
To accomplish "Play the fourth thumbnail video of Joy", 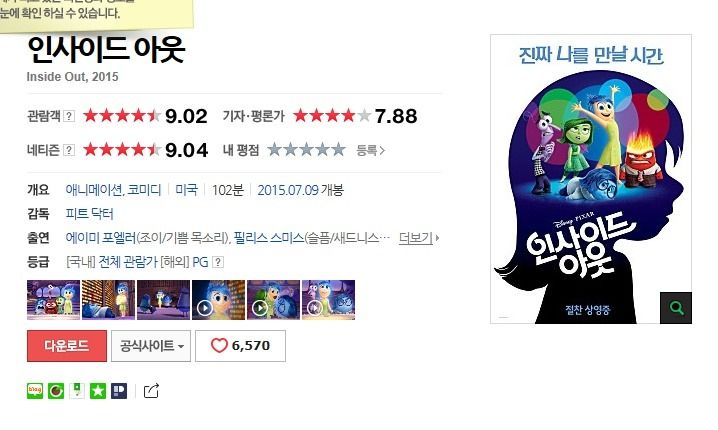I will (218, 299).
